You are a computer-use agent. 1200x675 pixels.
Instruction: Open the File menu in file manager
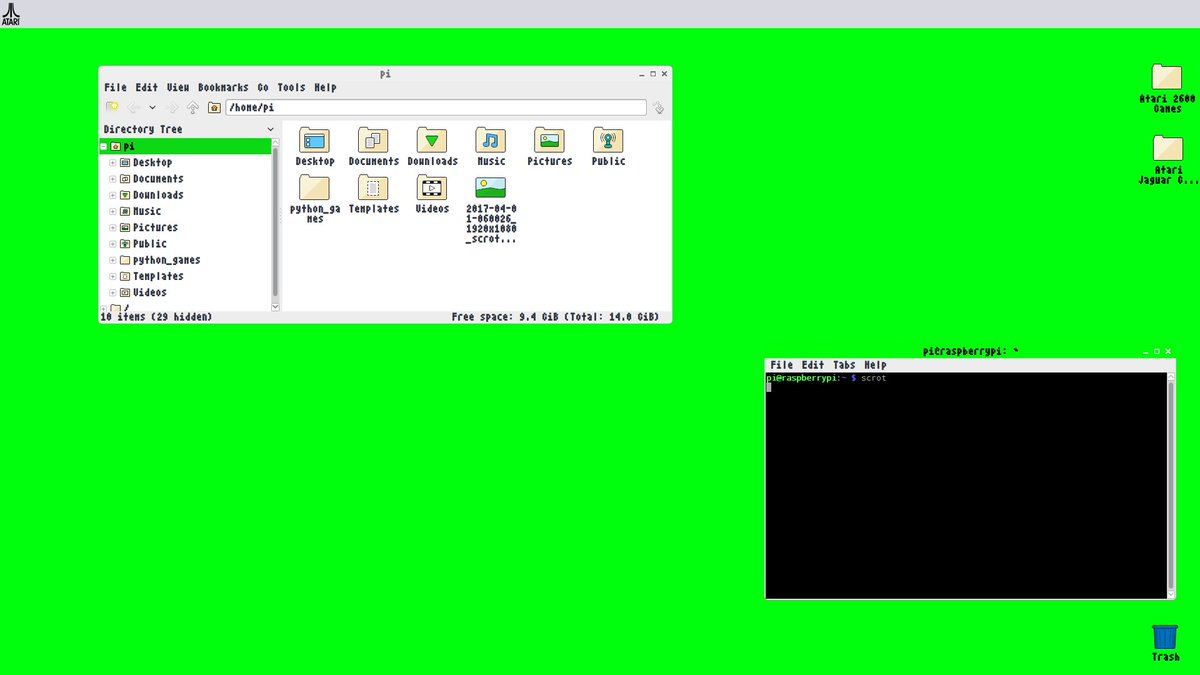tap(115, 87)
